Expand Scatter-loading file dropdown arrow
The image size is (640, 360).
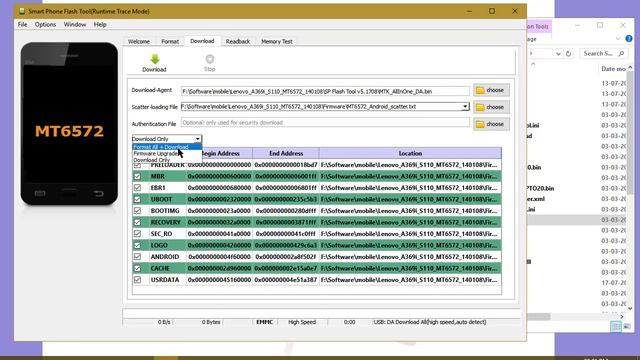[x=465, y=107]
